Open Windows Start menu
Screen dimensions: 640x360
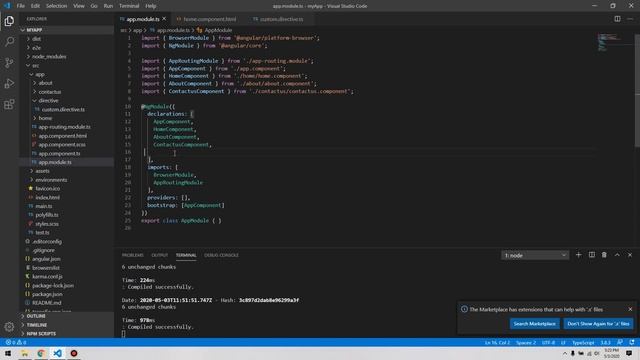(8, 353)
